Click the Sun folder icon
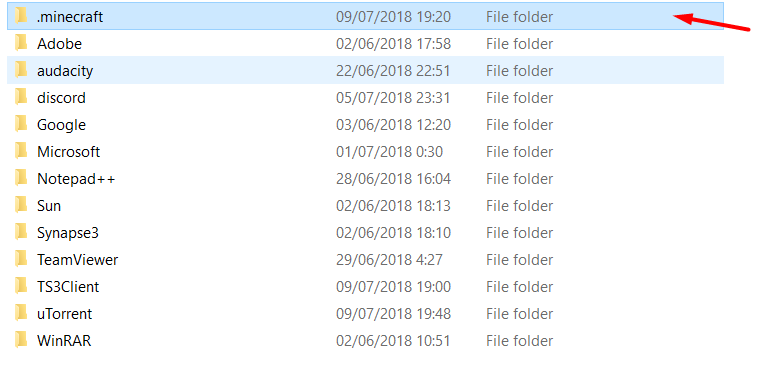The image size is (775, 388). pos(21,205)
